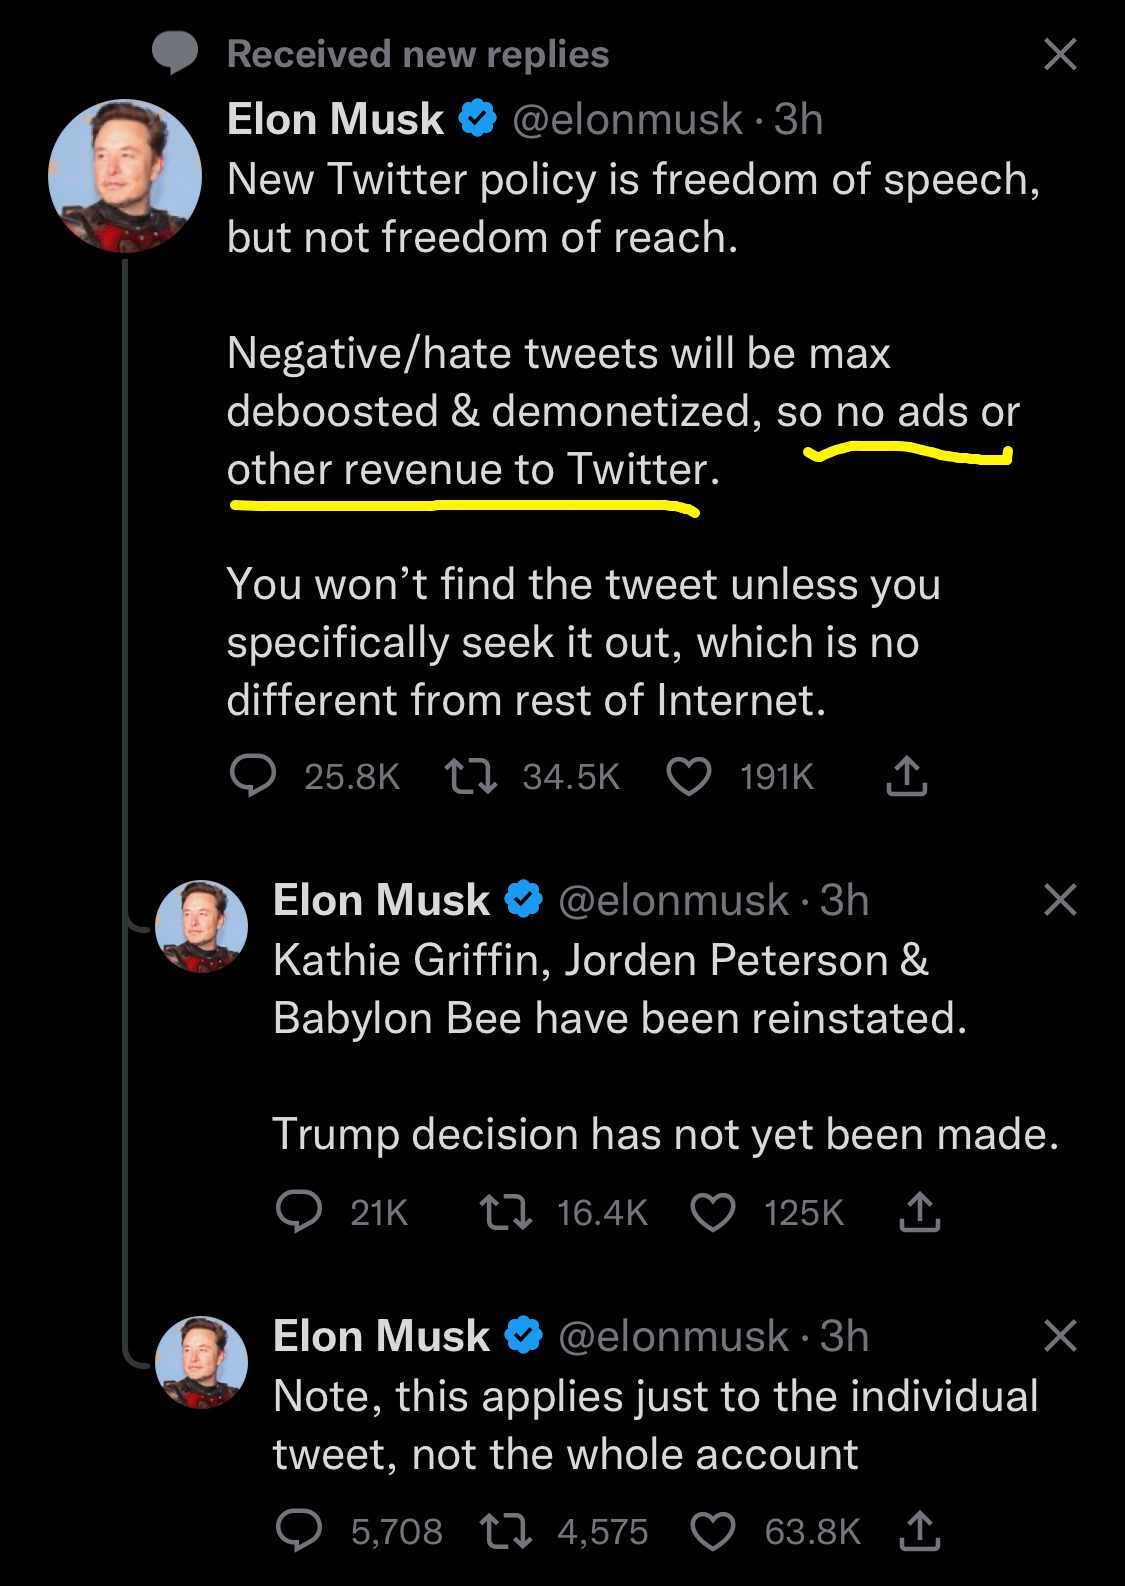
Task: Dismiss the 'Babylon Bee' reply tweet
Action: tap(1060, 900)
